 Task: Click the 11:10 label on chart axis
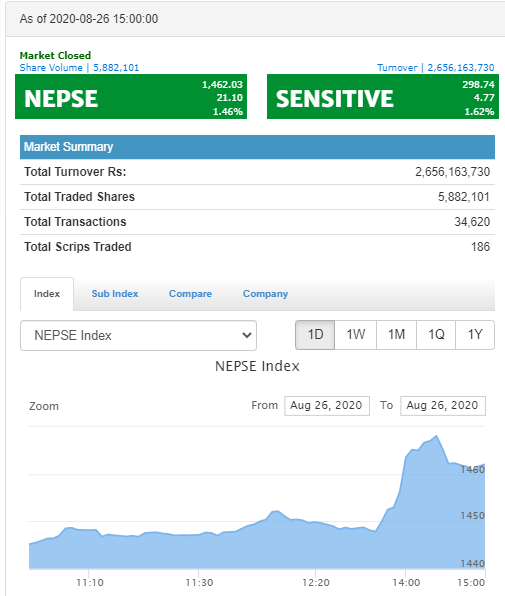point(90,582)
